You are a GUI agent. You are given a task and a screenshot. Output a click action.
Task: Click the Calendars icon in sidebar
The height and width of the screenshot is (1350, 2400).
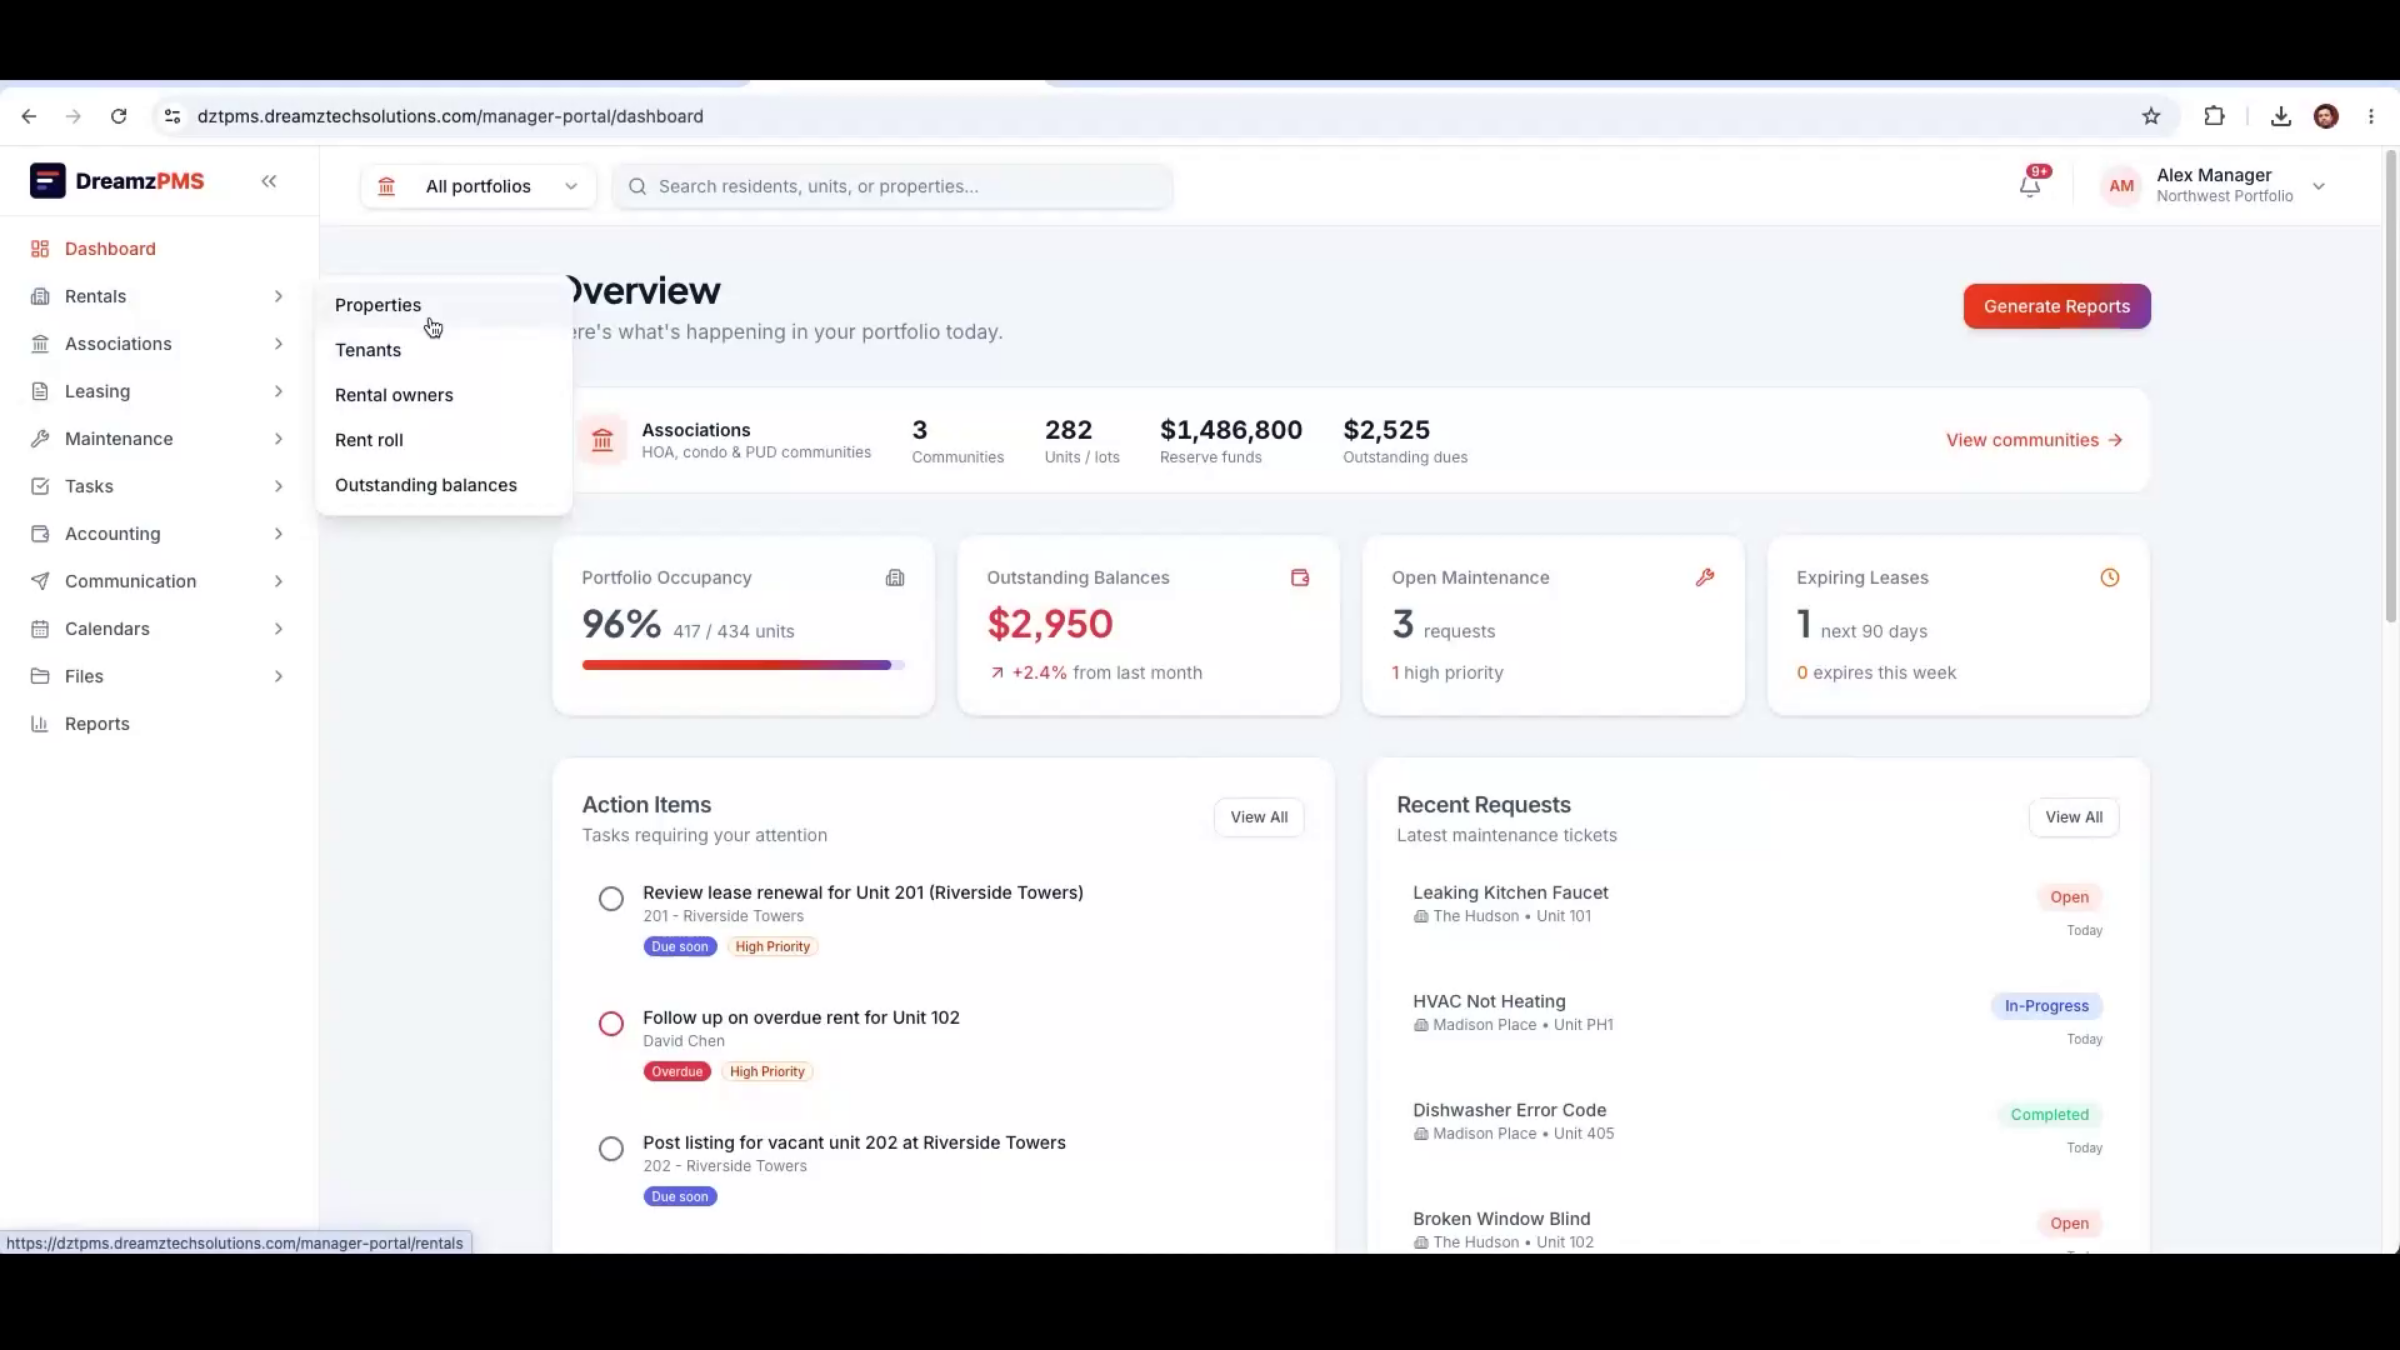[x=40, y=629]
